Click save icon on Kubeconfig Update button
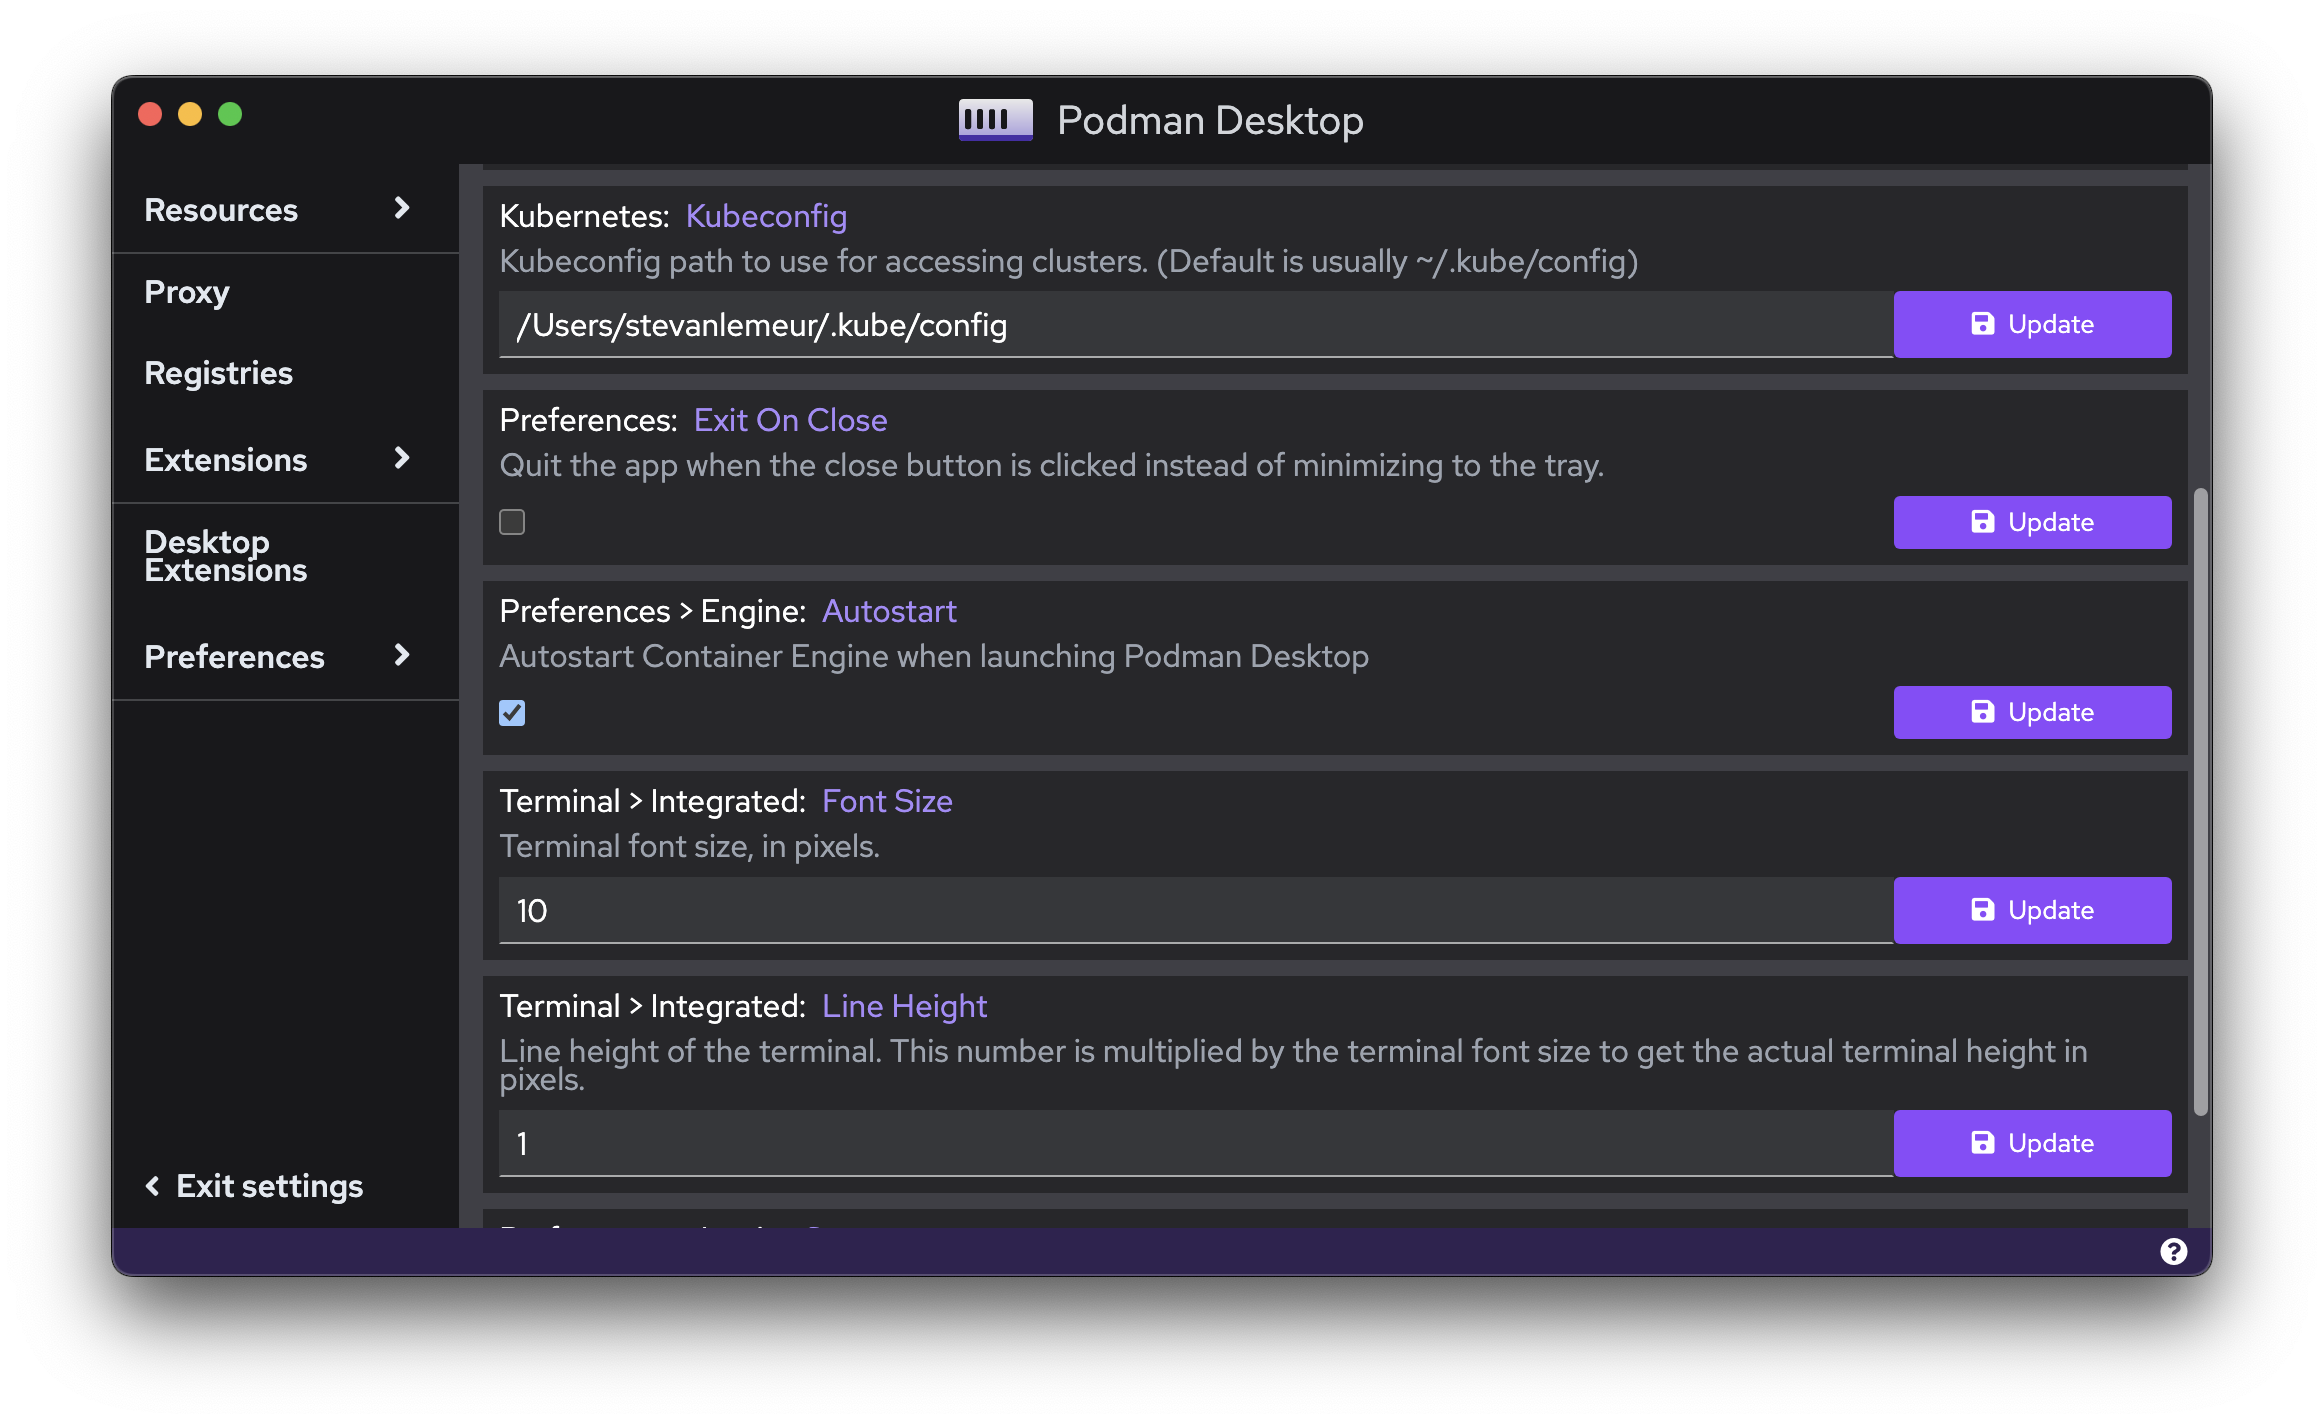Screen dimensions: 2324x1424 pos(1982,324)
